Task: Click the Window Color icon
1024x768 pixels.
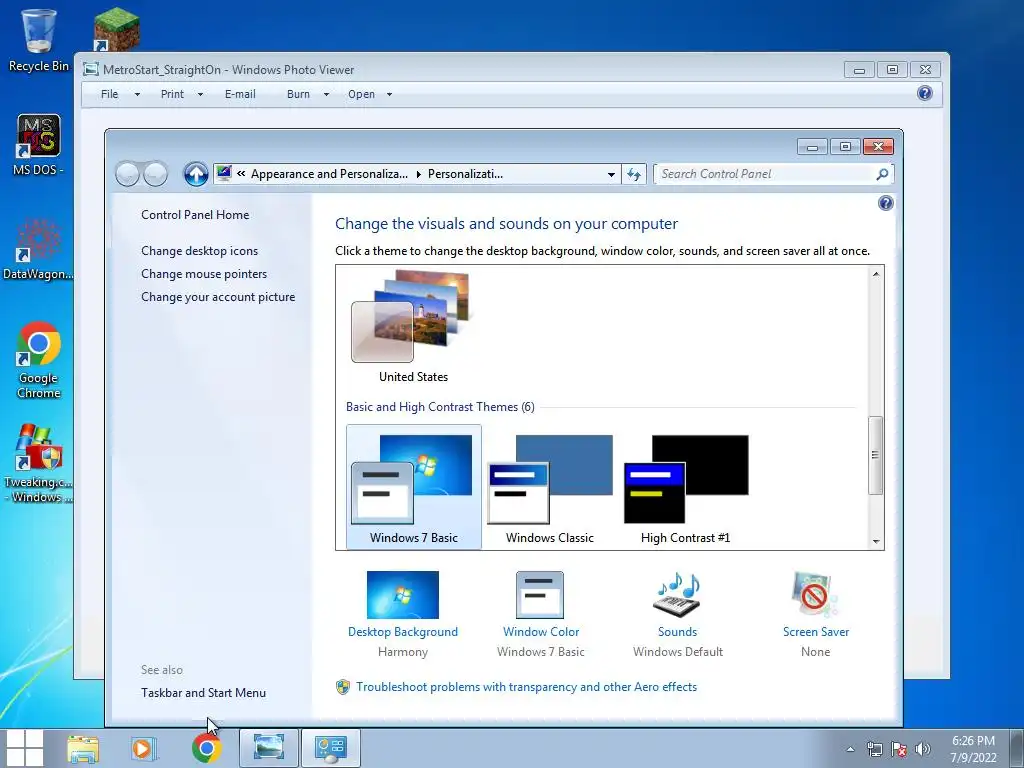Action: click(x=539, y=595)
